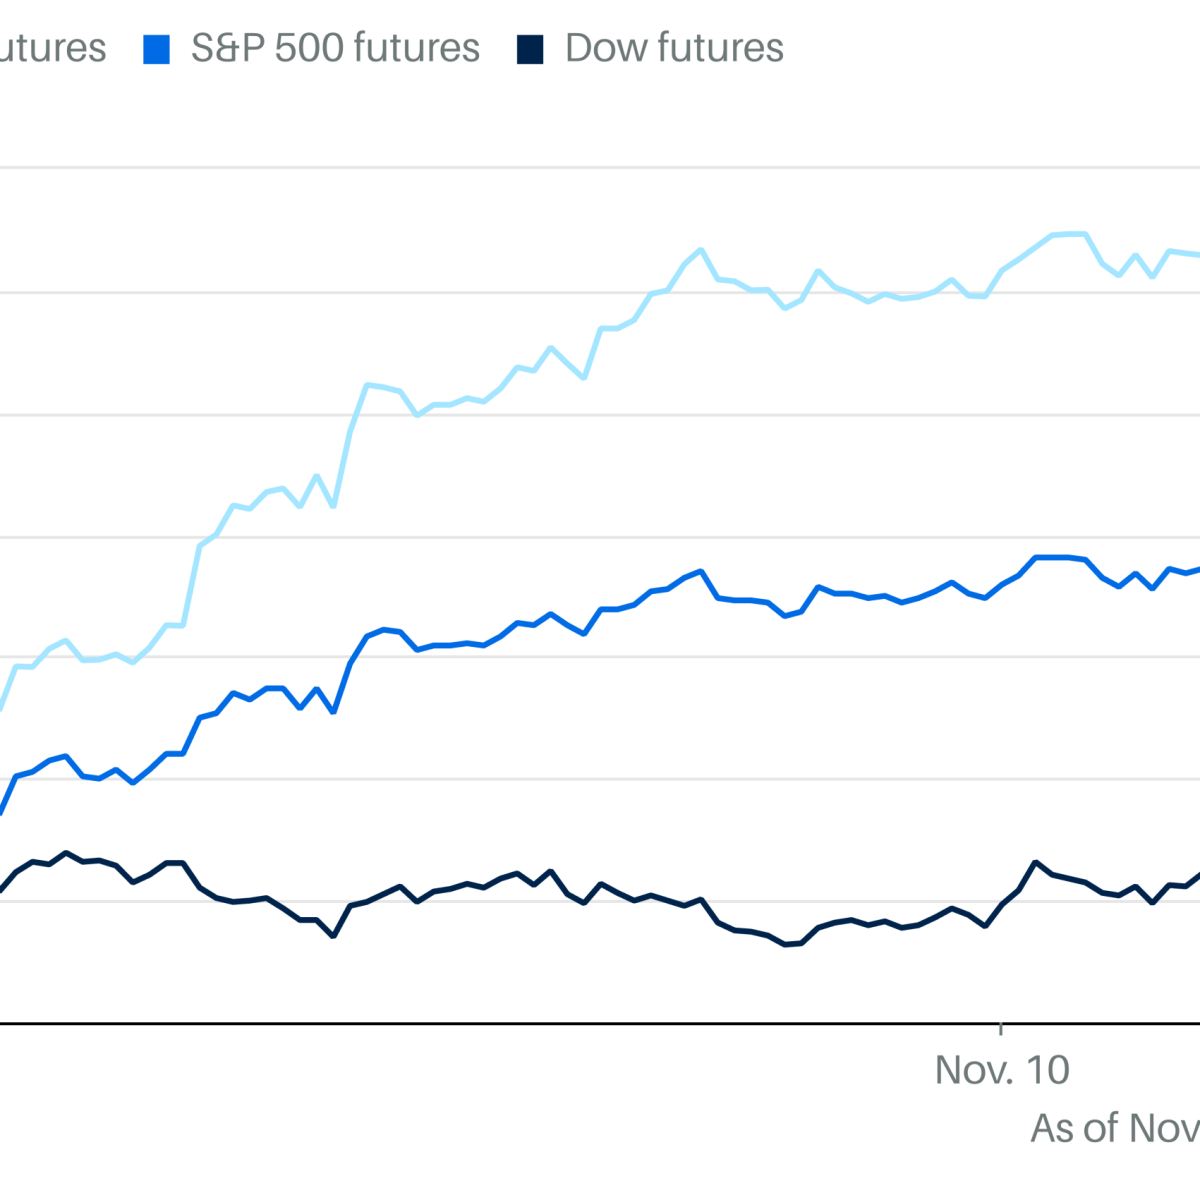Click the highest point of the light blue line
Viewport: 1200px width, 1200px height.
click(1070, 234)
